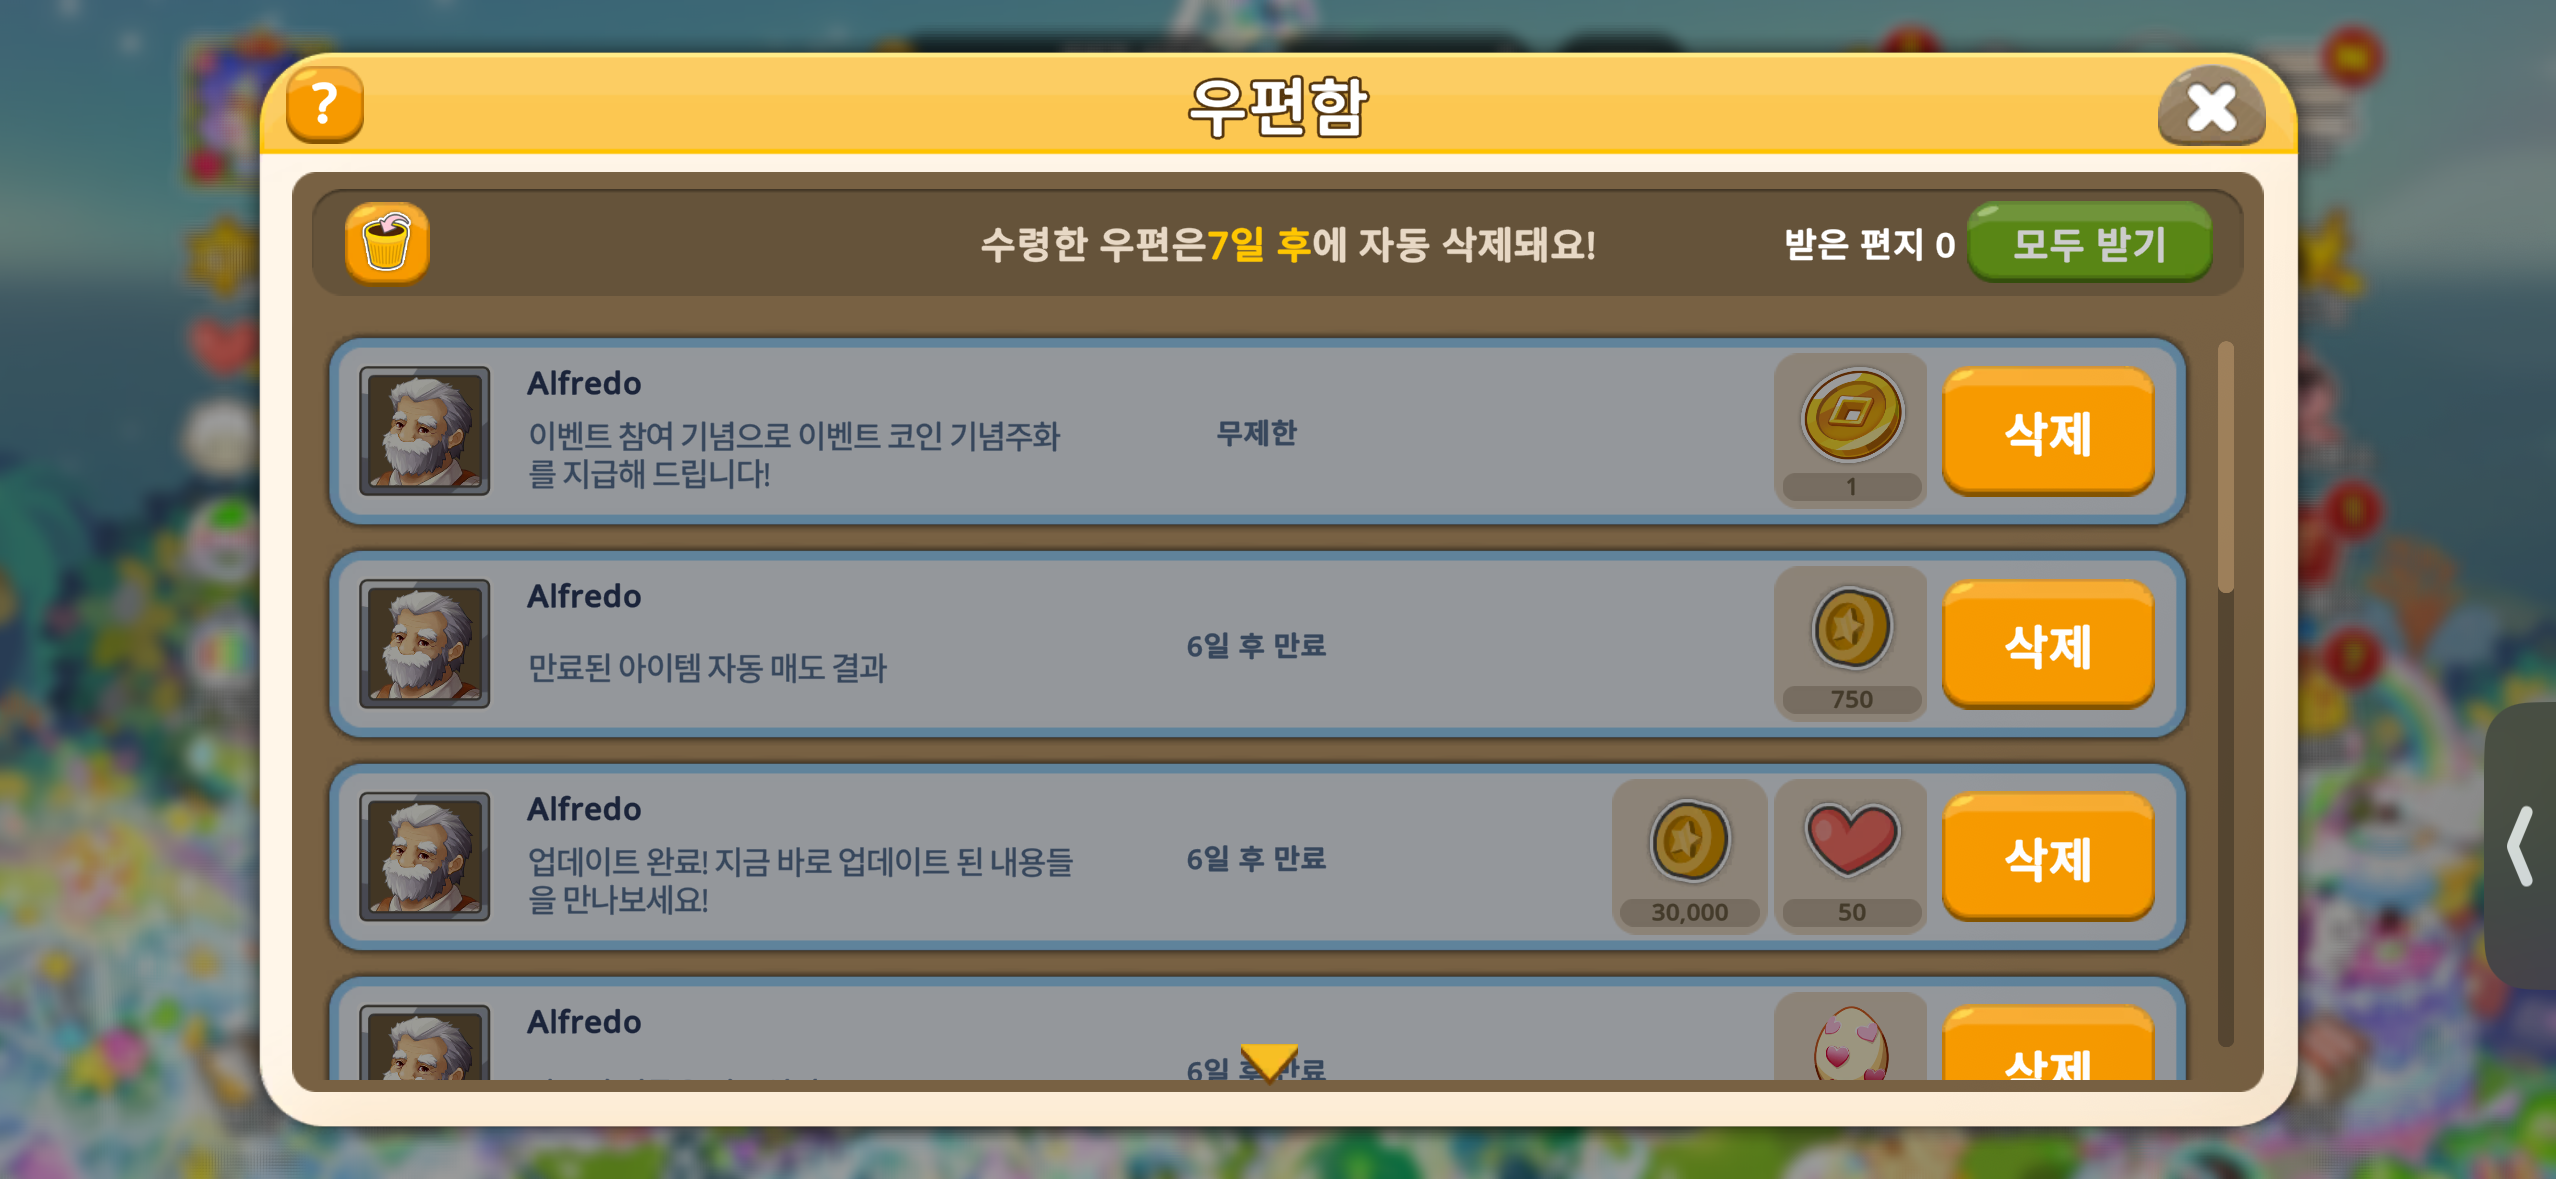Select Alfredo's portrait on auto-sale mail
Image resolution: width=2556 pixels, height=1179 pixels.
[x=425, y=644]
